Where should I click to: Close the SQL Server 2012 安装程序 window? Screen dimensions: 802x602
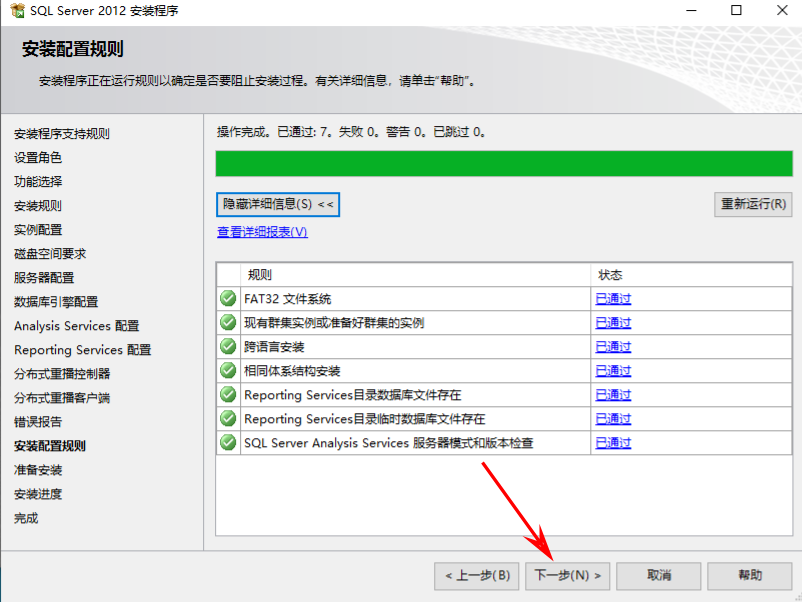pyautogui.click(x=782, y=10)
